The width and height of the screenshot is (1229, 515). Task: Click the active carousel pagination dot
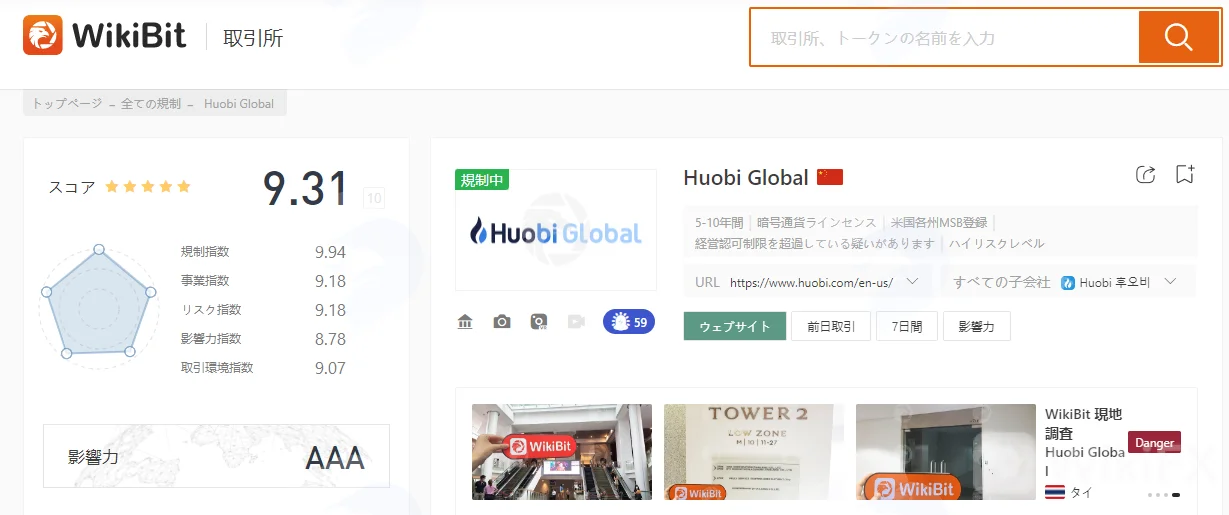tap(1176, 495)
